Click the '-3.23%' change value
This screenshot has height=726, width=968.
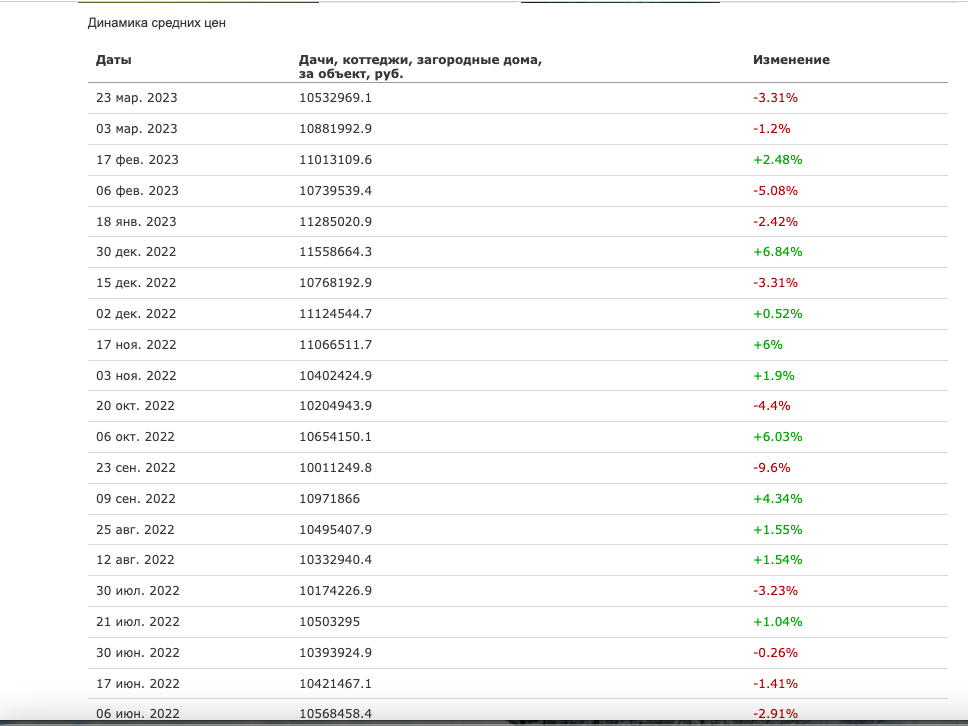click(775, 590)
